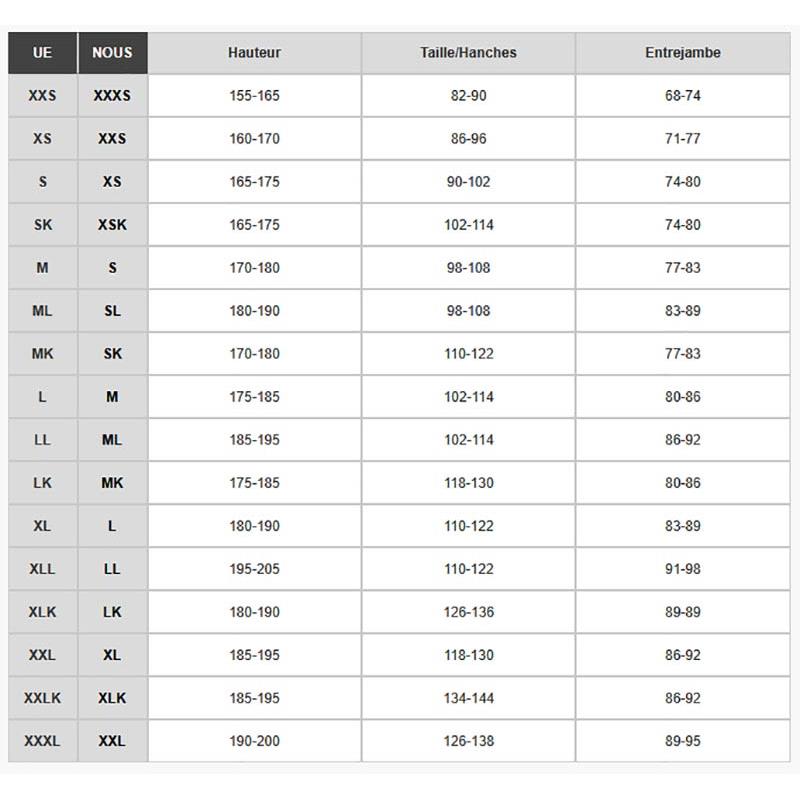
Task: Select the Hauteur column header
Action: pos(254,53)
